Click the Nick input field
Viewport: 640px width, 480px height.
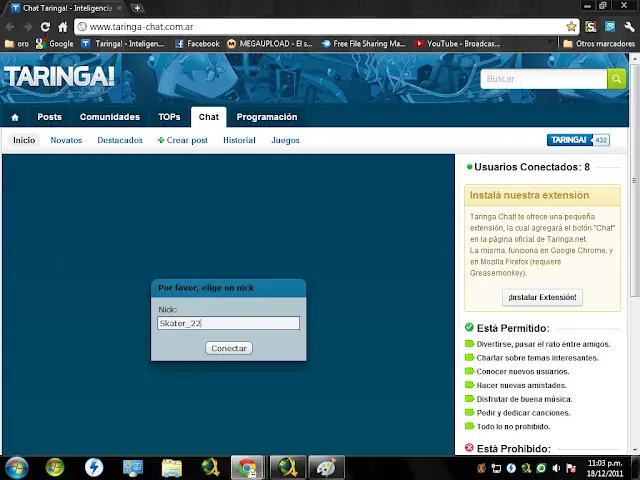(x=229, y=323)
